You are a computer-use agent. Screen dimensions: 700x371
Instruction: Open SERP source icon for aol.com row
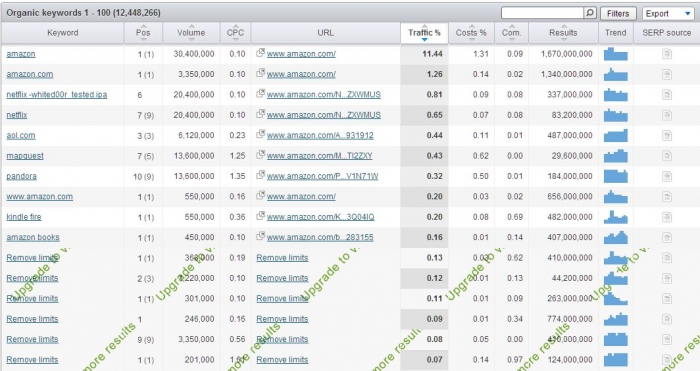pos(667,136)
